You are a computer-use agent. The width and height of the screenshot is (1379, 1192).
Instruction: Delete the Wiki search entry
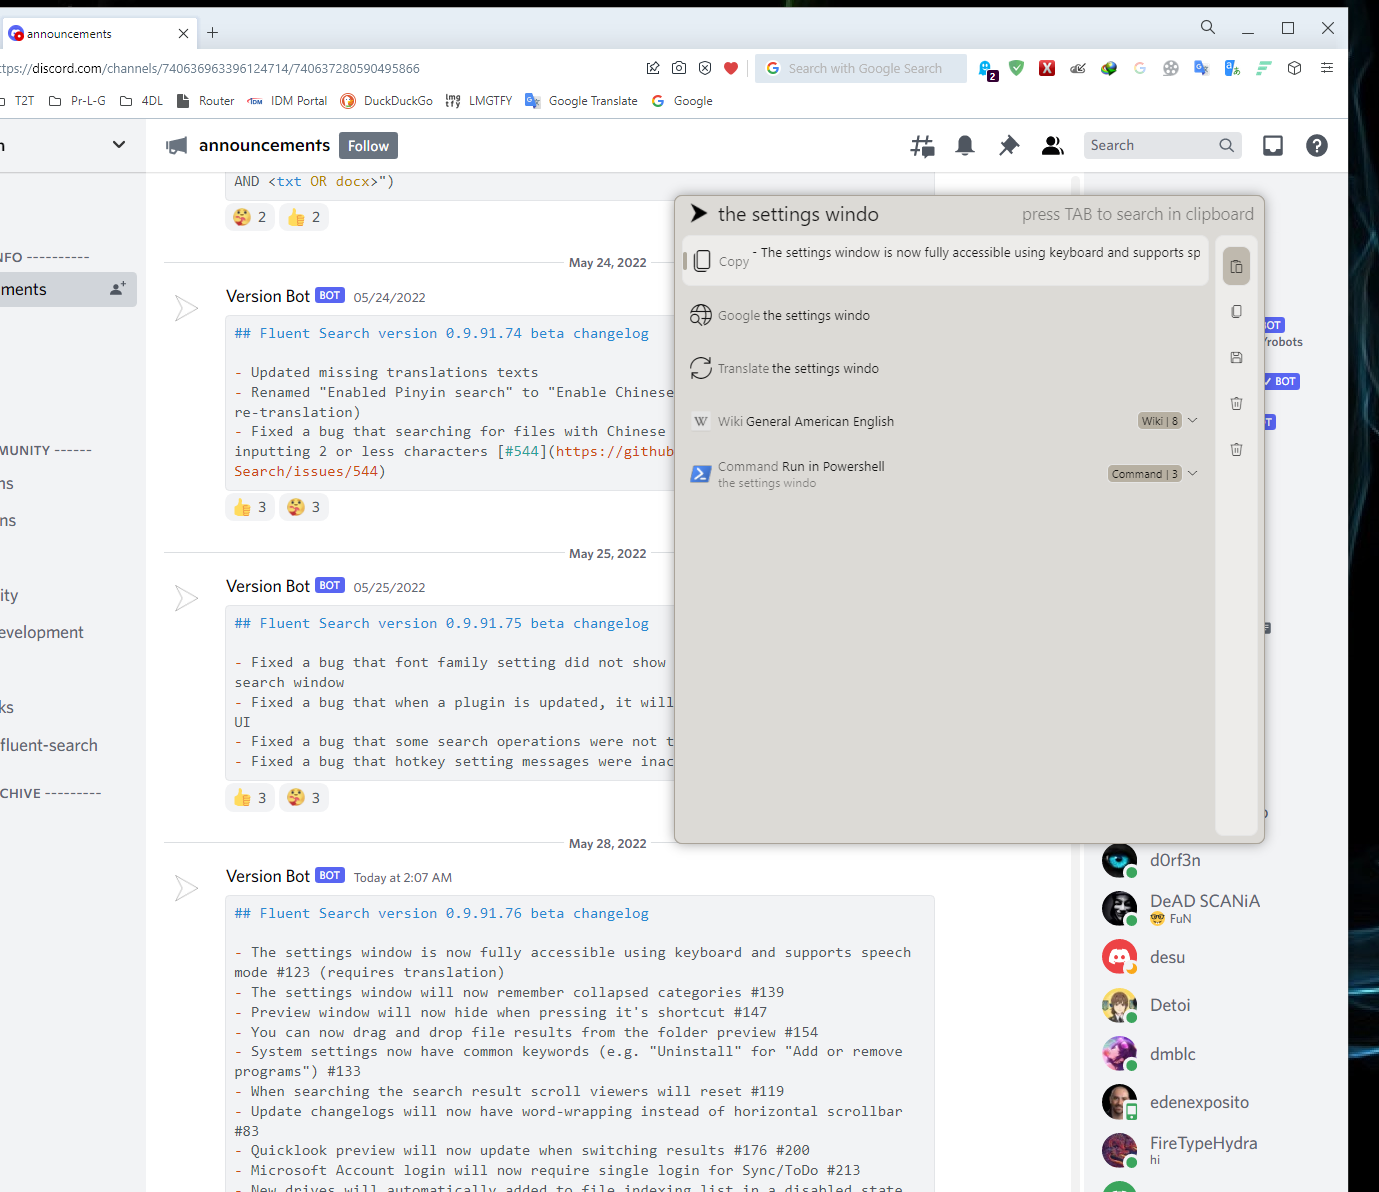click(1236, 403)
